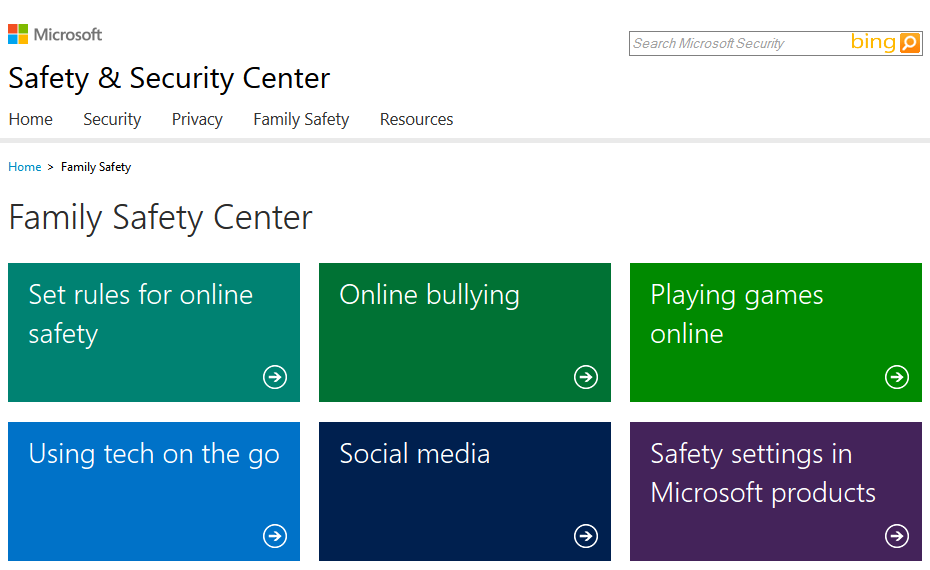The width and height of the screenshot is (930, 570).
Task: Click arrow icon on Set rules for online safety tile
Action: pyautogui.click(x=275, y=377)
